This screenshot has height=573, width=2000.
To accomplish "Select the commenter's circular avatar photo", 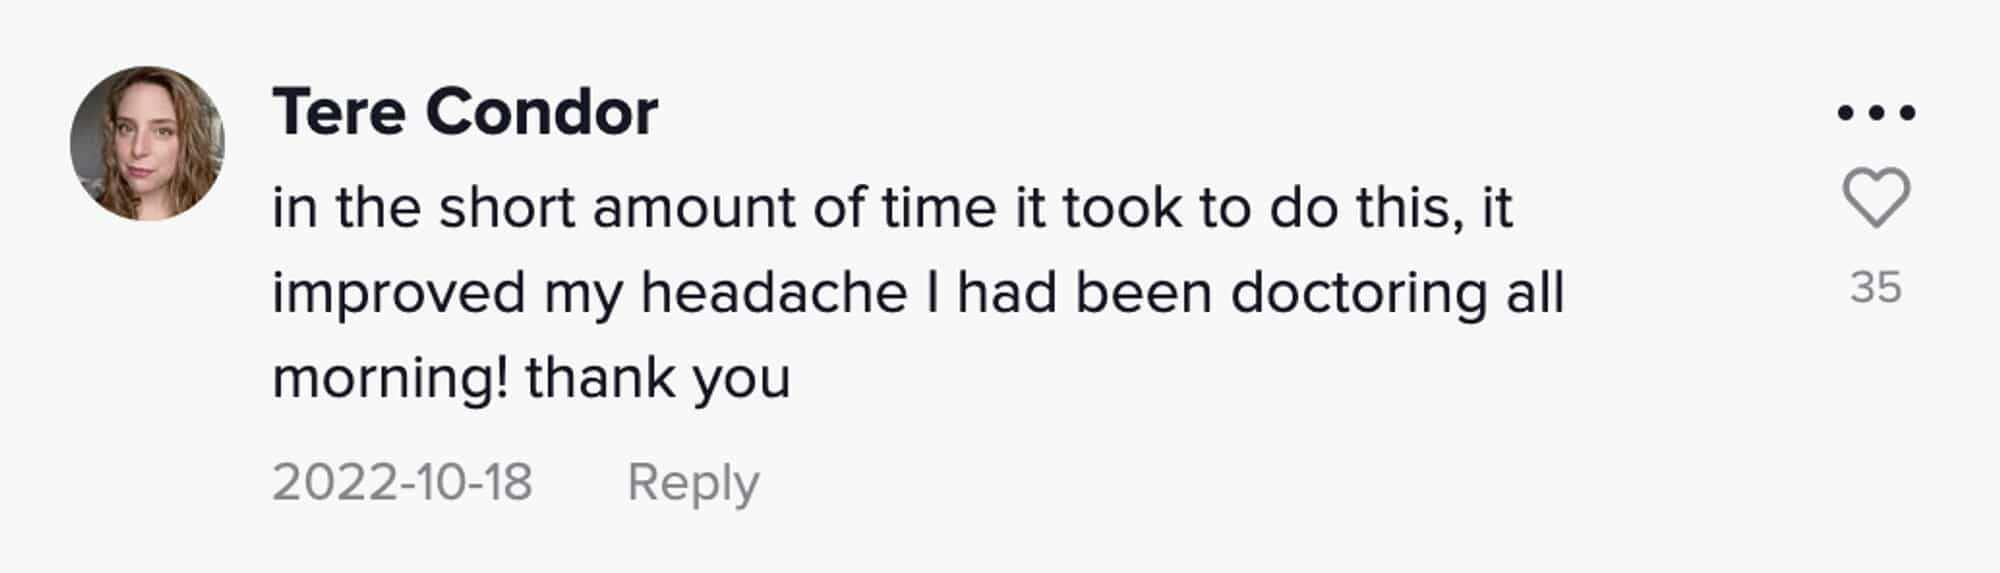I will pyautogui.click(x=147, y=143).
